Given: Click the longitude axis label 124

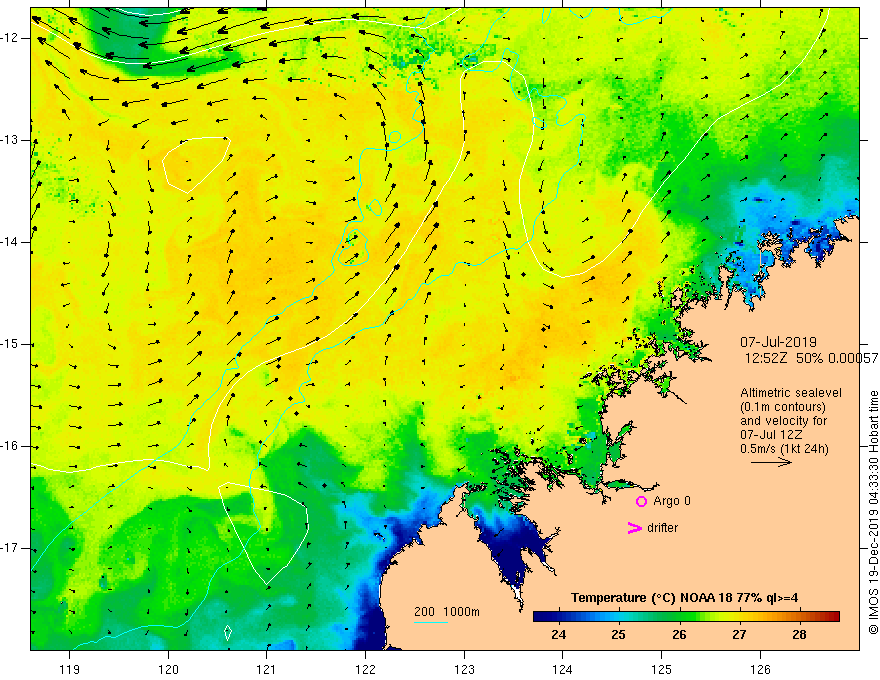Looking at the screenshot, I should (562, 669).
